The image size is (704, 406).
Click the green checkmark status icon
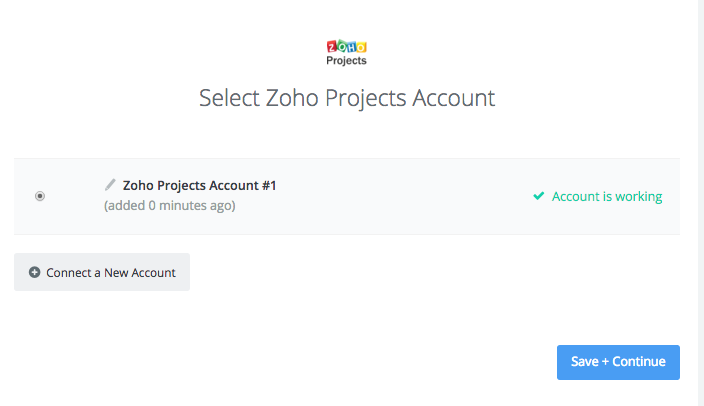[538, 196]
